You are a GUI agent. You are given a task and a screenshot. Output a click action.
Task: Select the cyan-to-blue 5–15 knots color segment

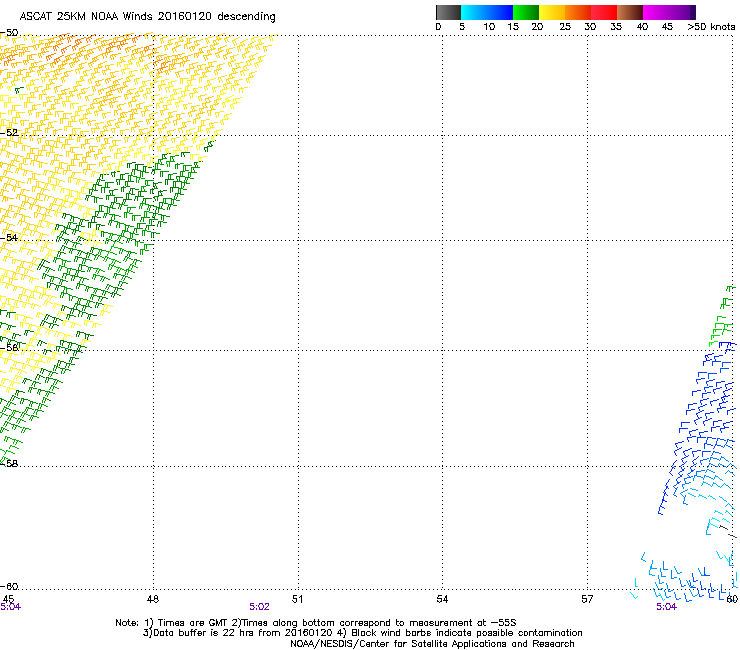point(487,12)
